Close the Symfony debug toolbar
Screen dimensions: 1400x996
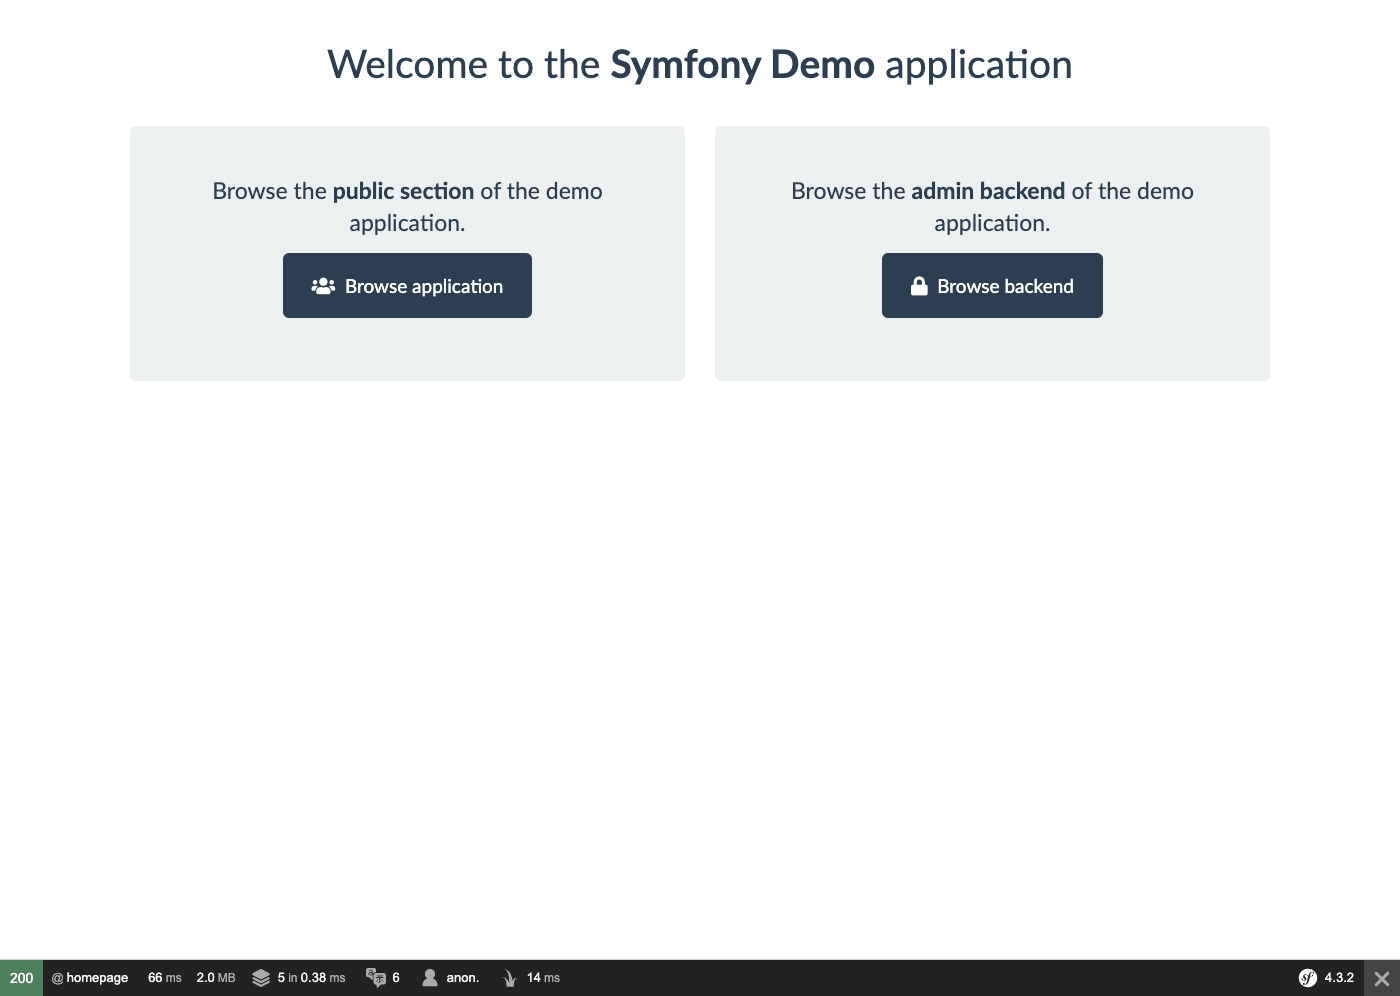tap(1382, 978)
